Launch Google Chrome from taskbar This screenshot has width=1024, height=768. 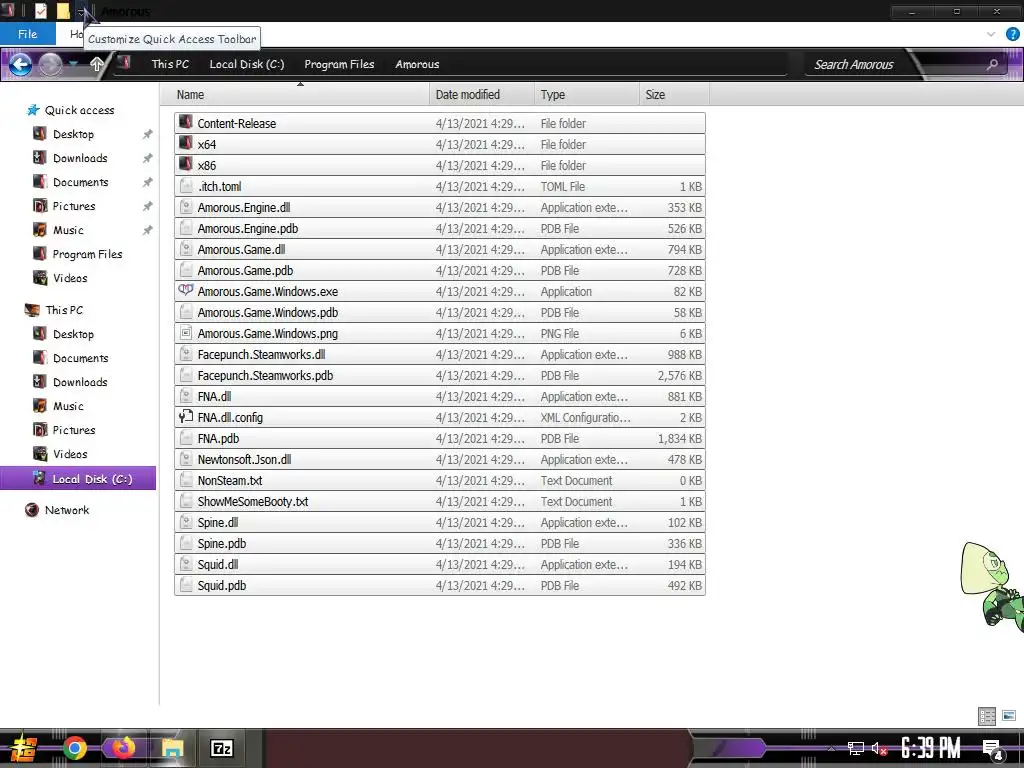click(x=74, y=748)
